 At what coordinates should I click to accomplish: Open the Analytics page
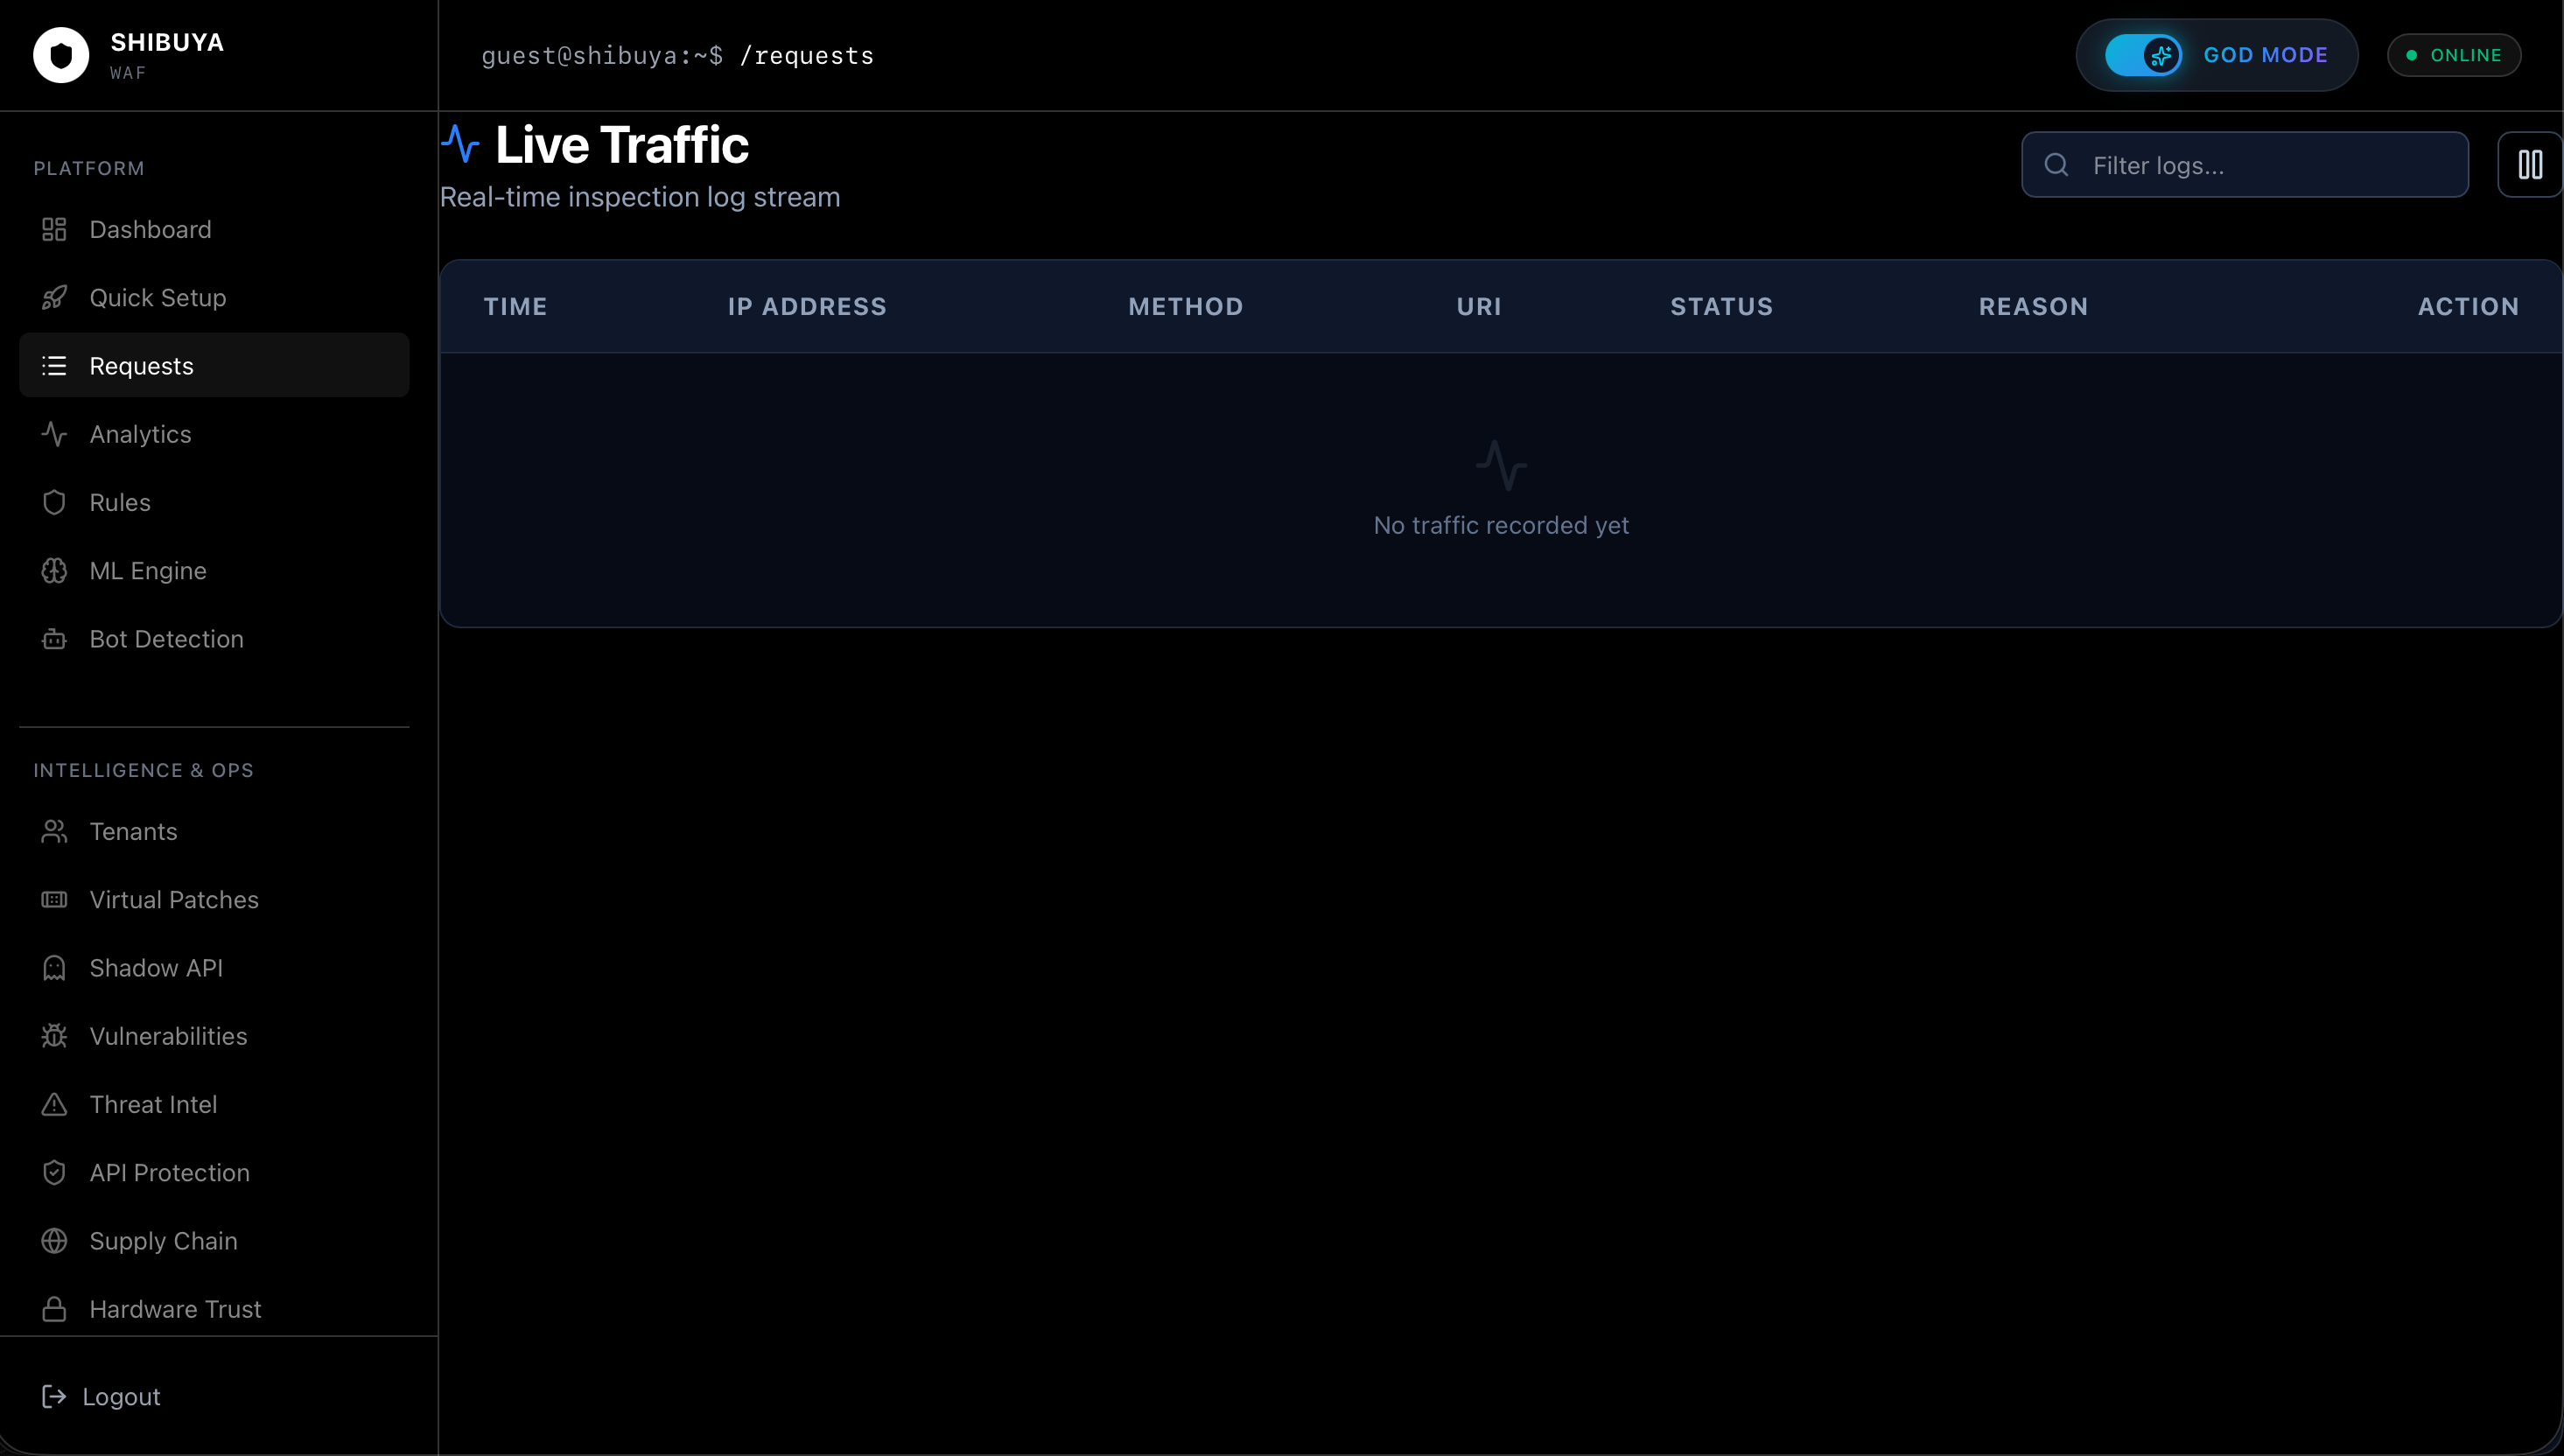[140, 434]
